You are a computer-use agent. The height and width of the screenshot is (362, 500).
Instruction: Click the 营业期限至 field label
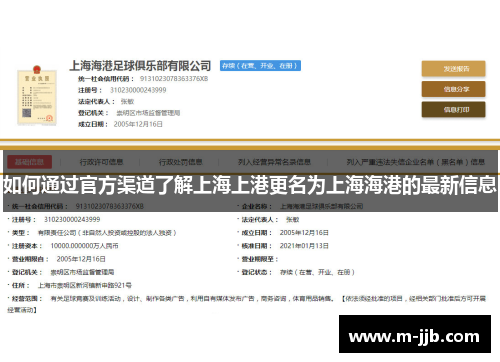tap(259, 259)
